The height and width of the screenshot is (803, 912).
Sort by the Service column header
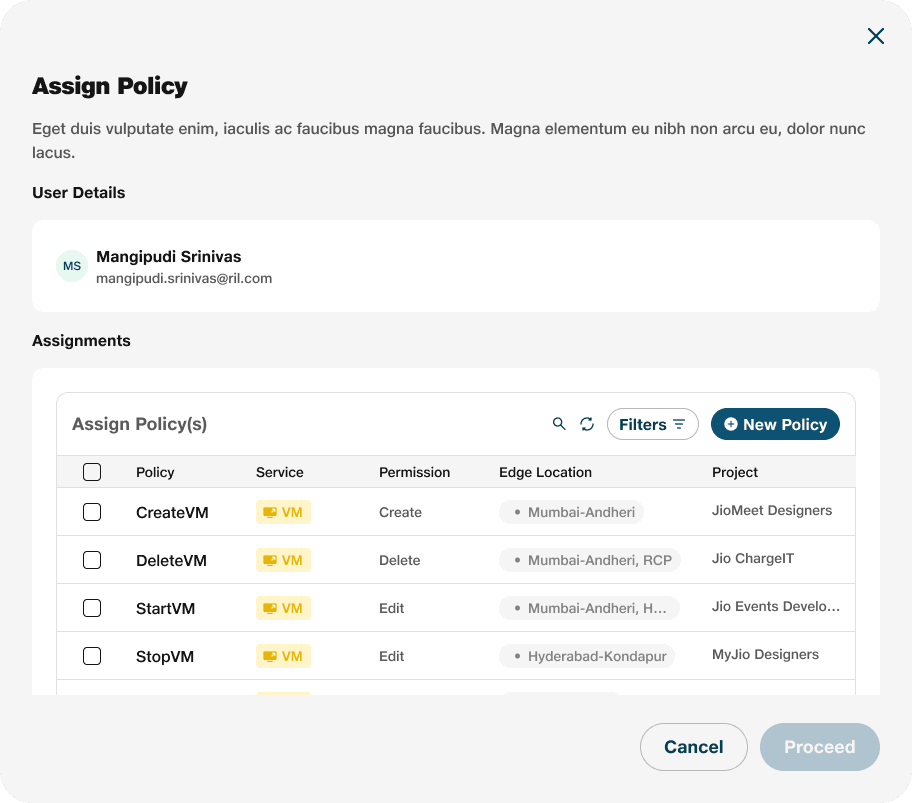pyautogui.click(x=280, y=472)
